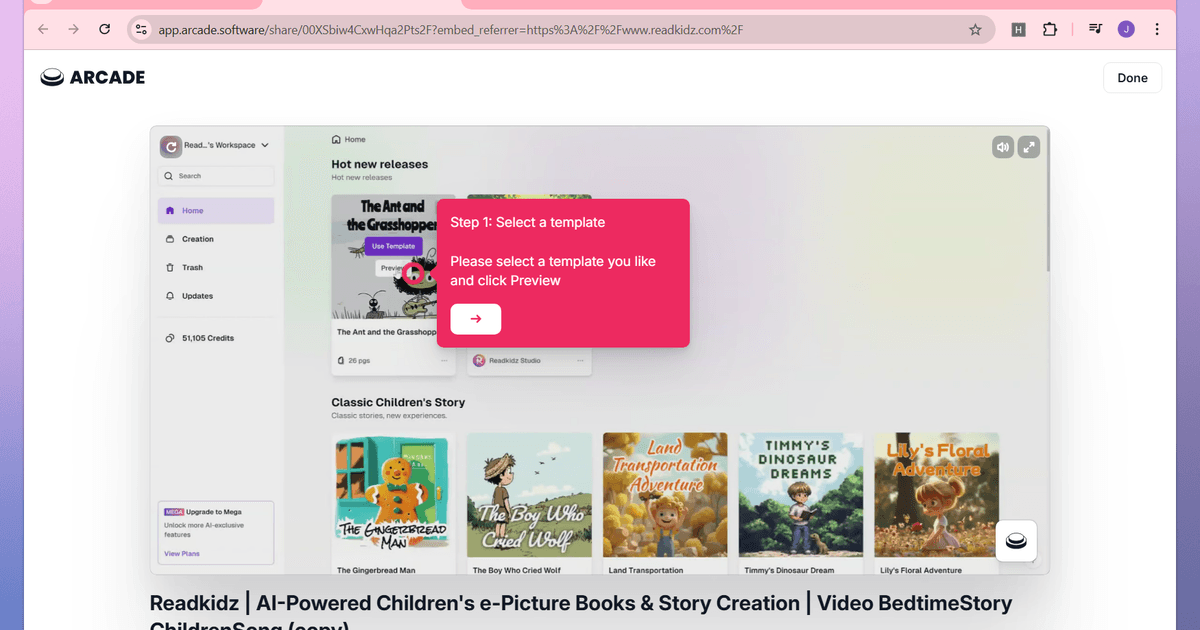The height and width of the screenshot is (630, 1200).
Task: Click the Preview button on the Ant card
Action: 391,268
